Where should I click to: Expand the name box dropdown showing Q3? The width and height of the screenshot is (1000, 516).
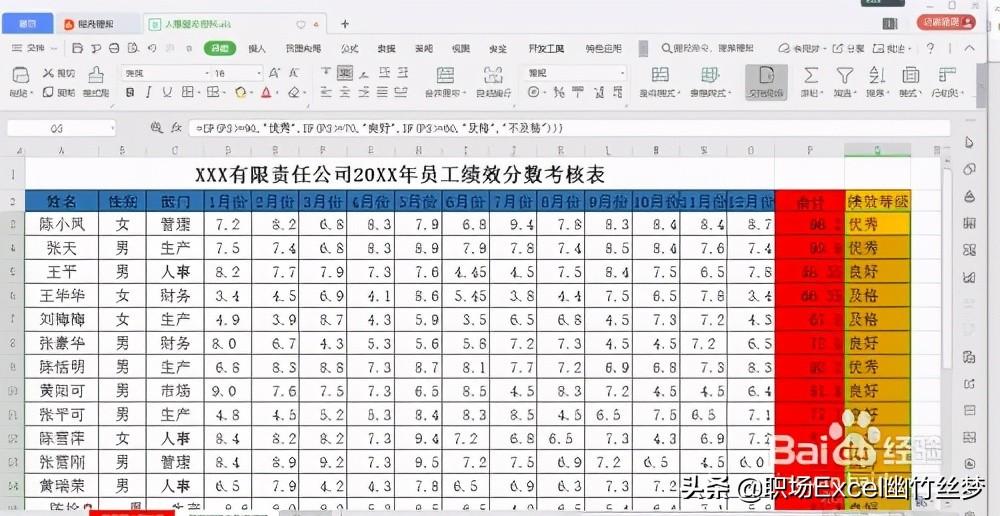point(112,128)
